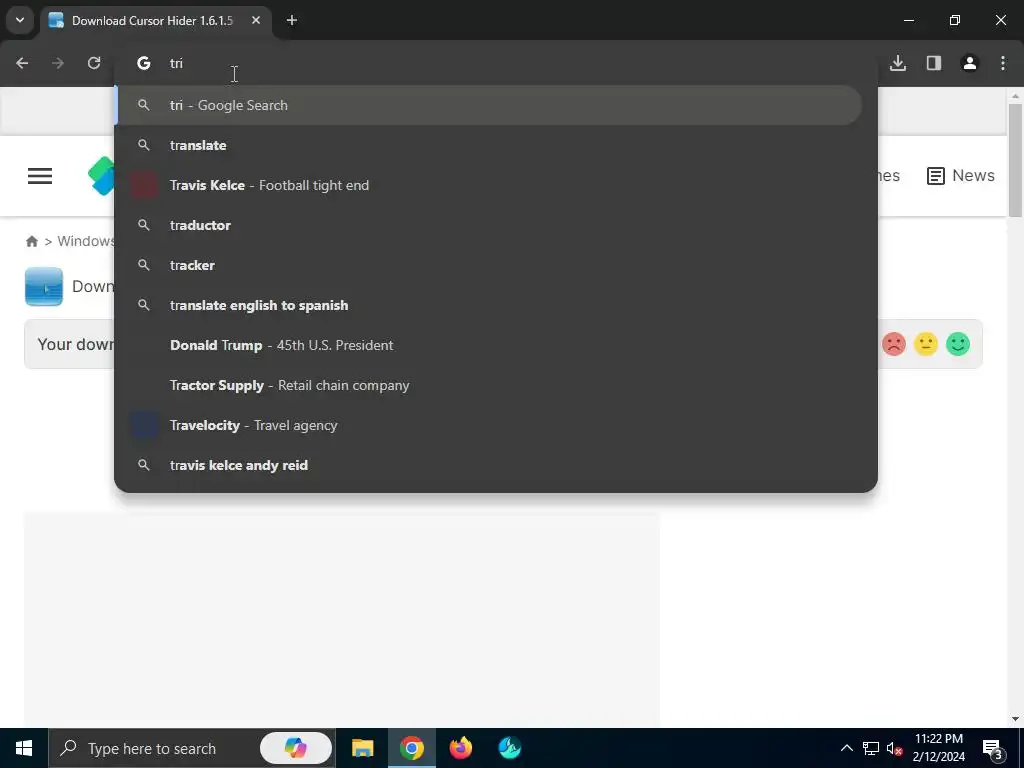
Task: Reload the current page
Action: pyautogui.click(x=94, y=63)
